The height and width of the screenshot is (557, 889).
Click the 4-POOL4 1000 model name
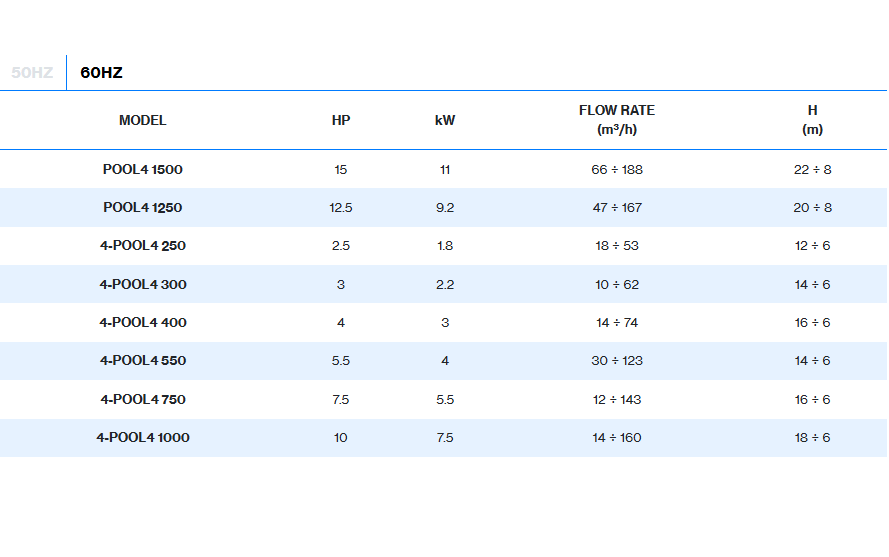(143, 438)
